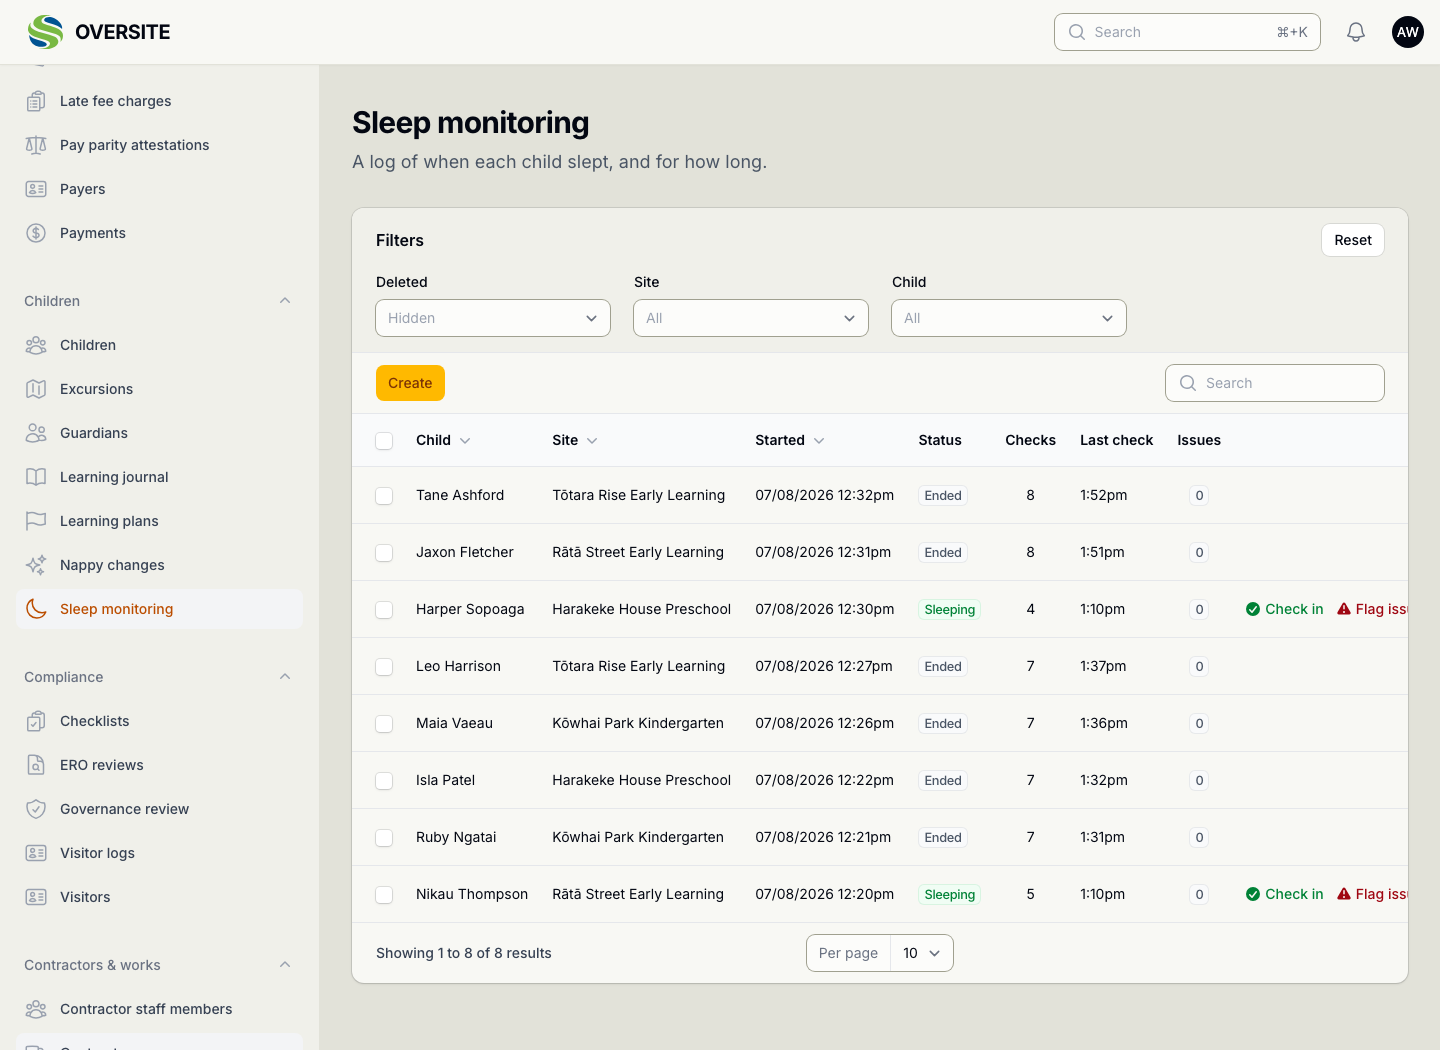Tick the checkbox for Harper Sopoaga

tap(384, 610)
